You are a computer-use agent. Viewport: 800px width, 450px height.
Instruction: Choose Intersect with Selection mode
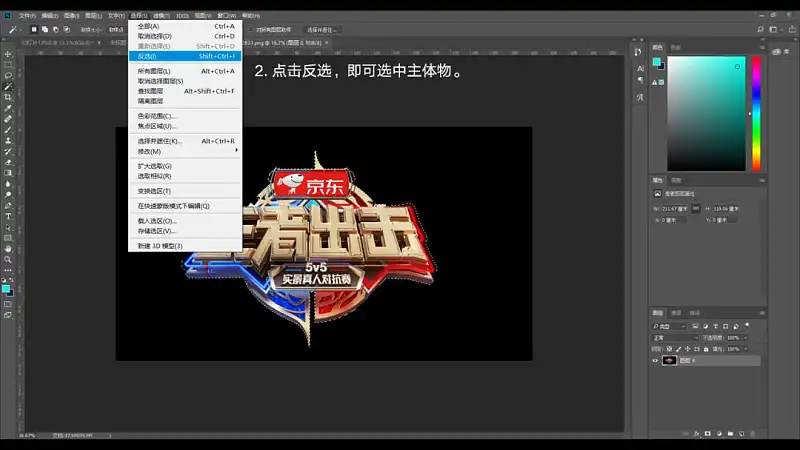click(x=67, y=30)
